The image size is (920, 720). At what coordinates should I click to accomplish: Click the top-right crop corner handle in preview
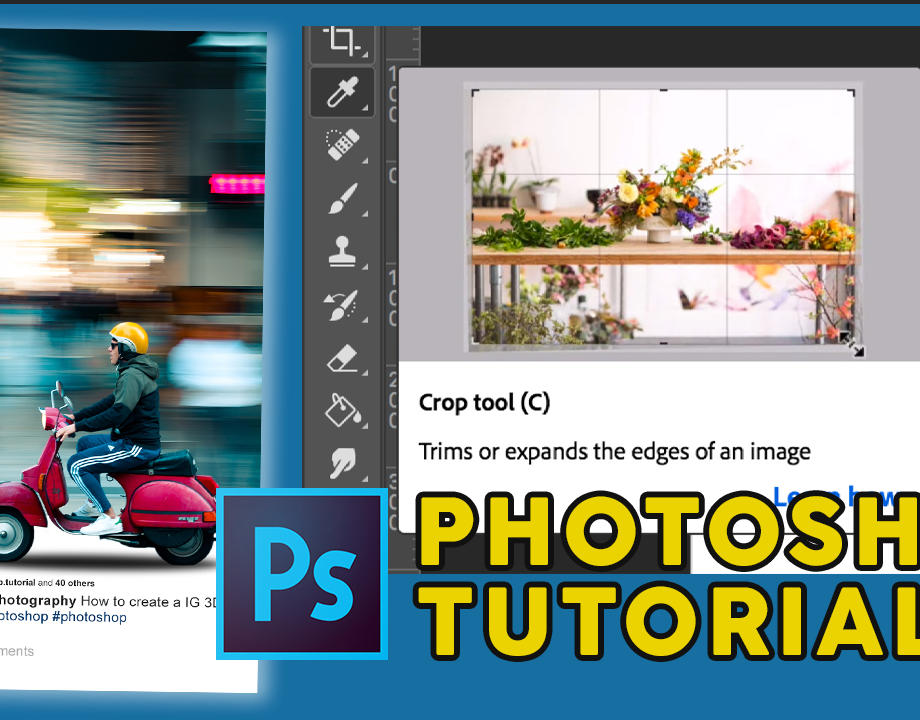pos(851,92)
